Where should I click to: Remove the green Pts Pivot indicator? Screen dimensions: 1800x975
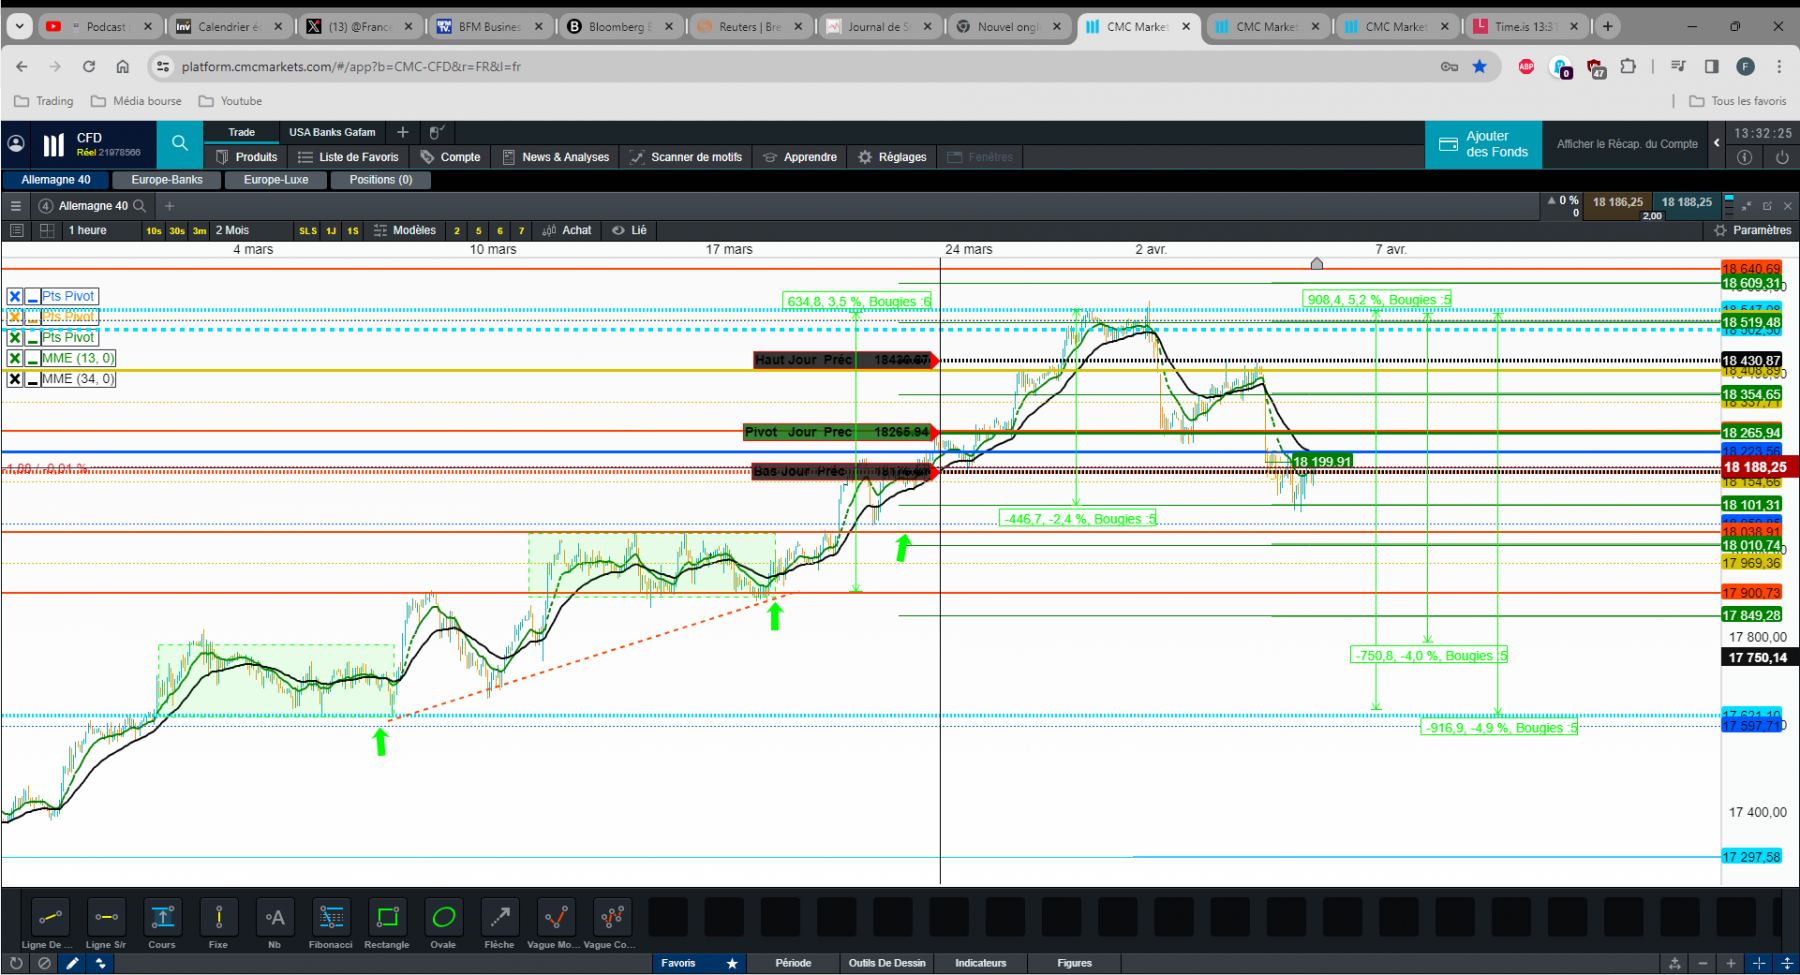tap(15, 337)
